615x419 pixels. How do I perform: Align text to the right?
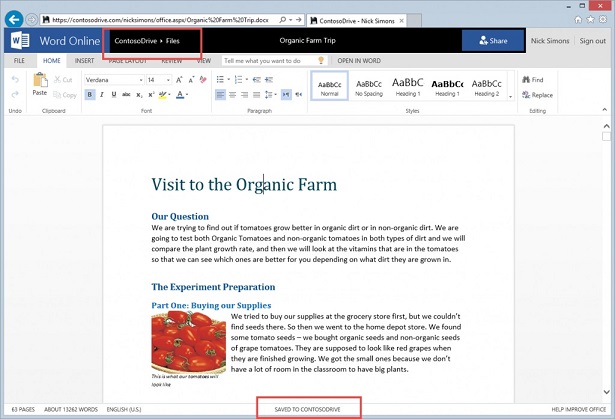coord(244,95)
